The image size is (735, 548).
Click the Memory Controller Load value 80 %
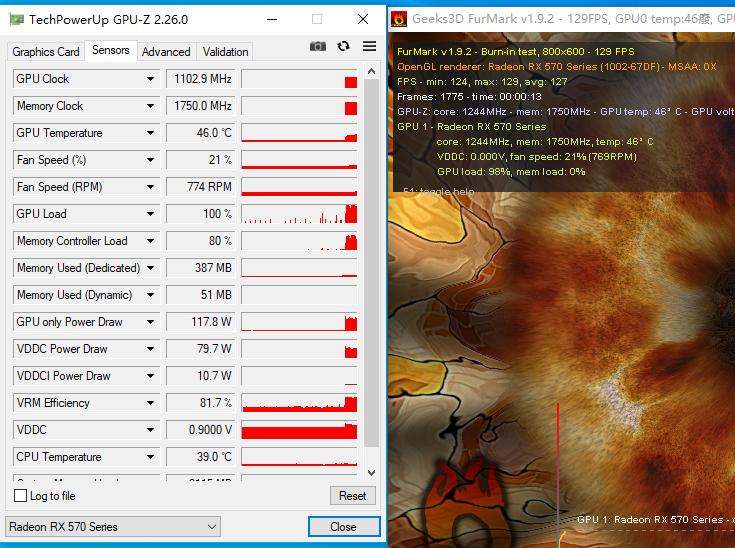[200, 241]
